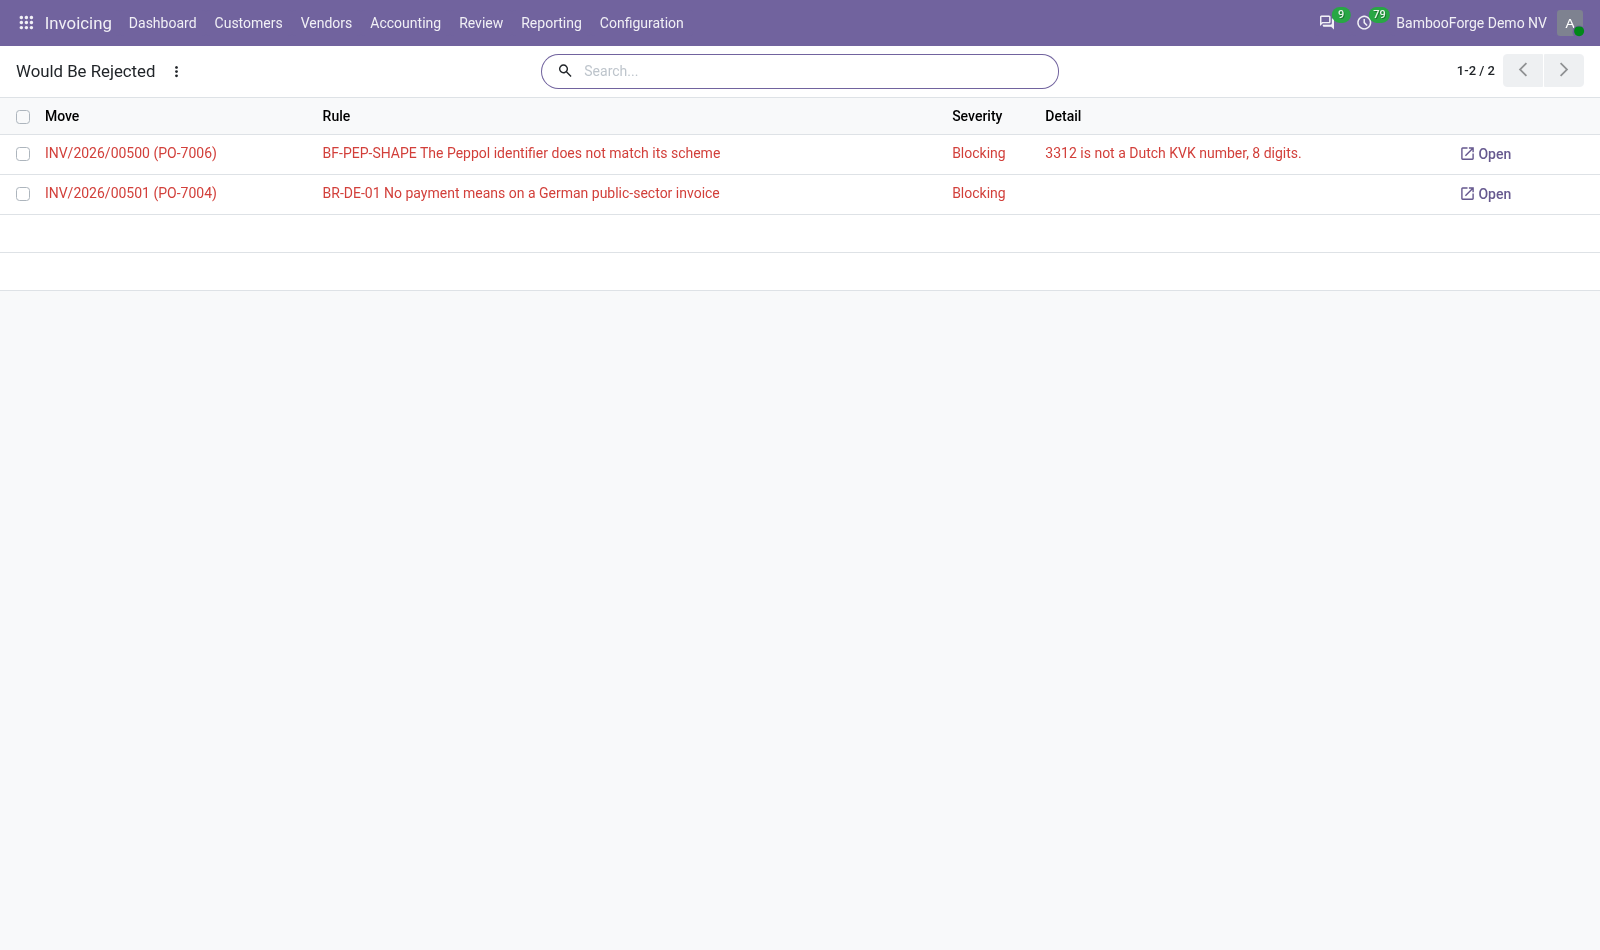Tick checkbox for INV/2026/00500 row

coord(23,154)
